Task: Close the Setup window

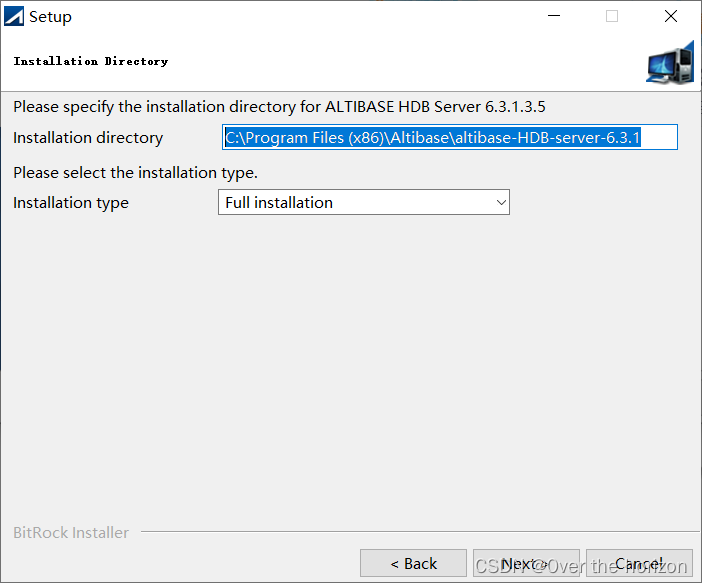Action: click(x=671, y=16)
